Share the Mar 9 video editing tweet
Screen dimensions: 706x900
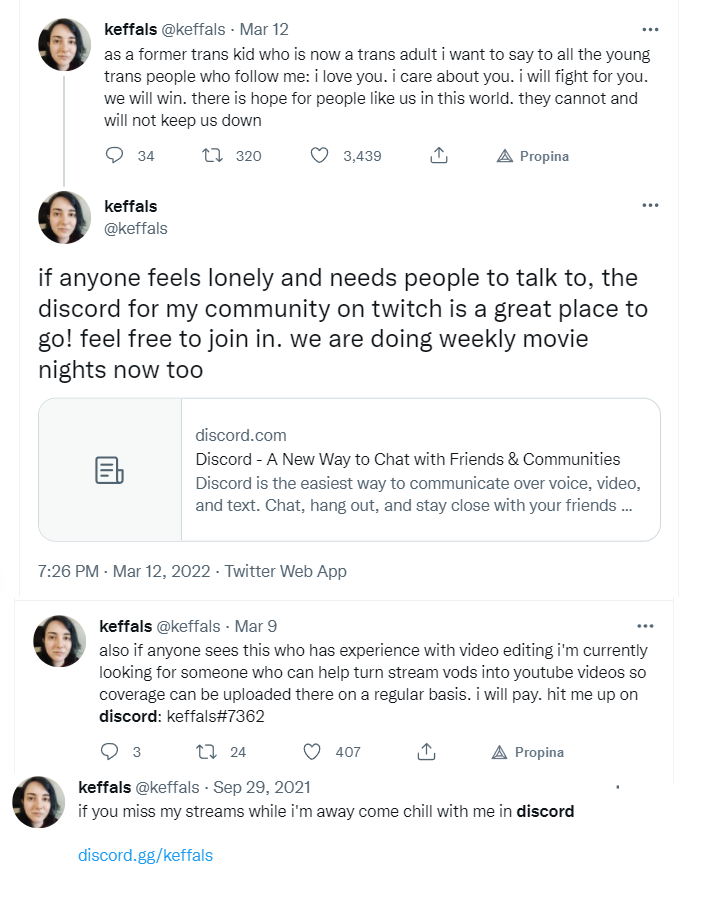coord(426,752)
